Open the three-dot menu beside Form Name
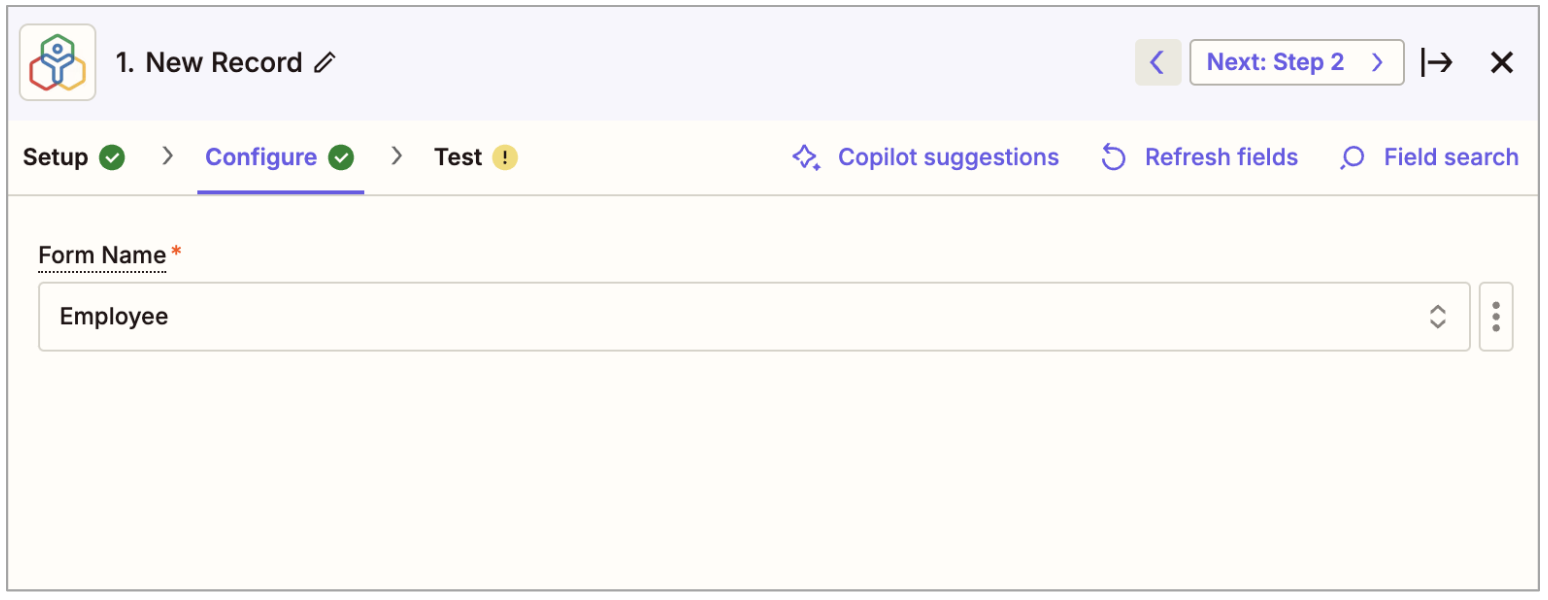1548x600 pixels. [x=1495, y=317]
